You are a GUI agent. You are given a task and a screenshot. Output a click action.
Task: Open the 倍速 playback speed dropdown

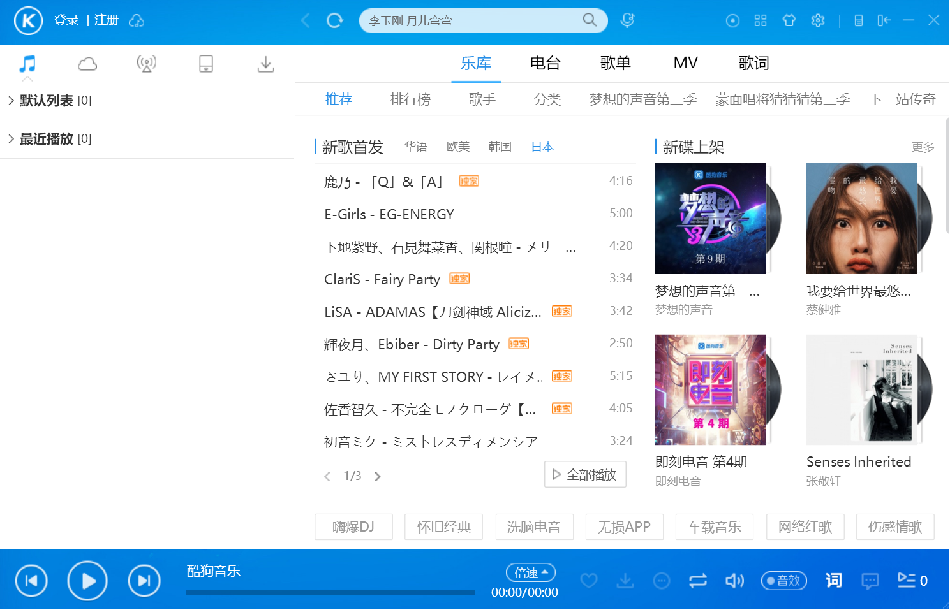click(x=531, y=572)
